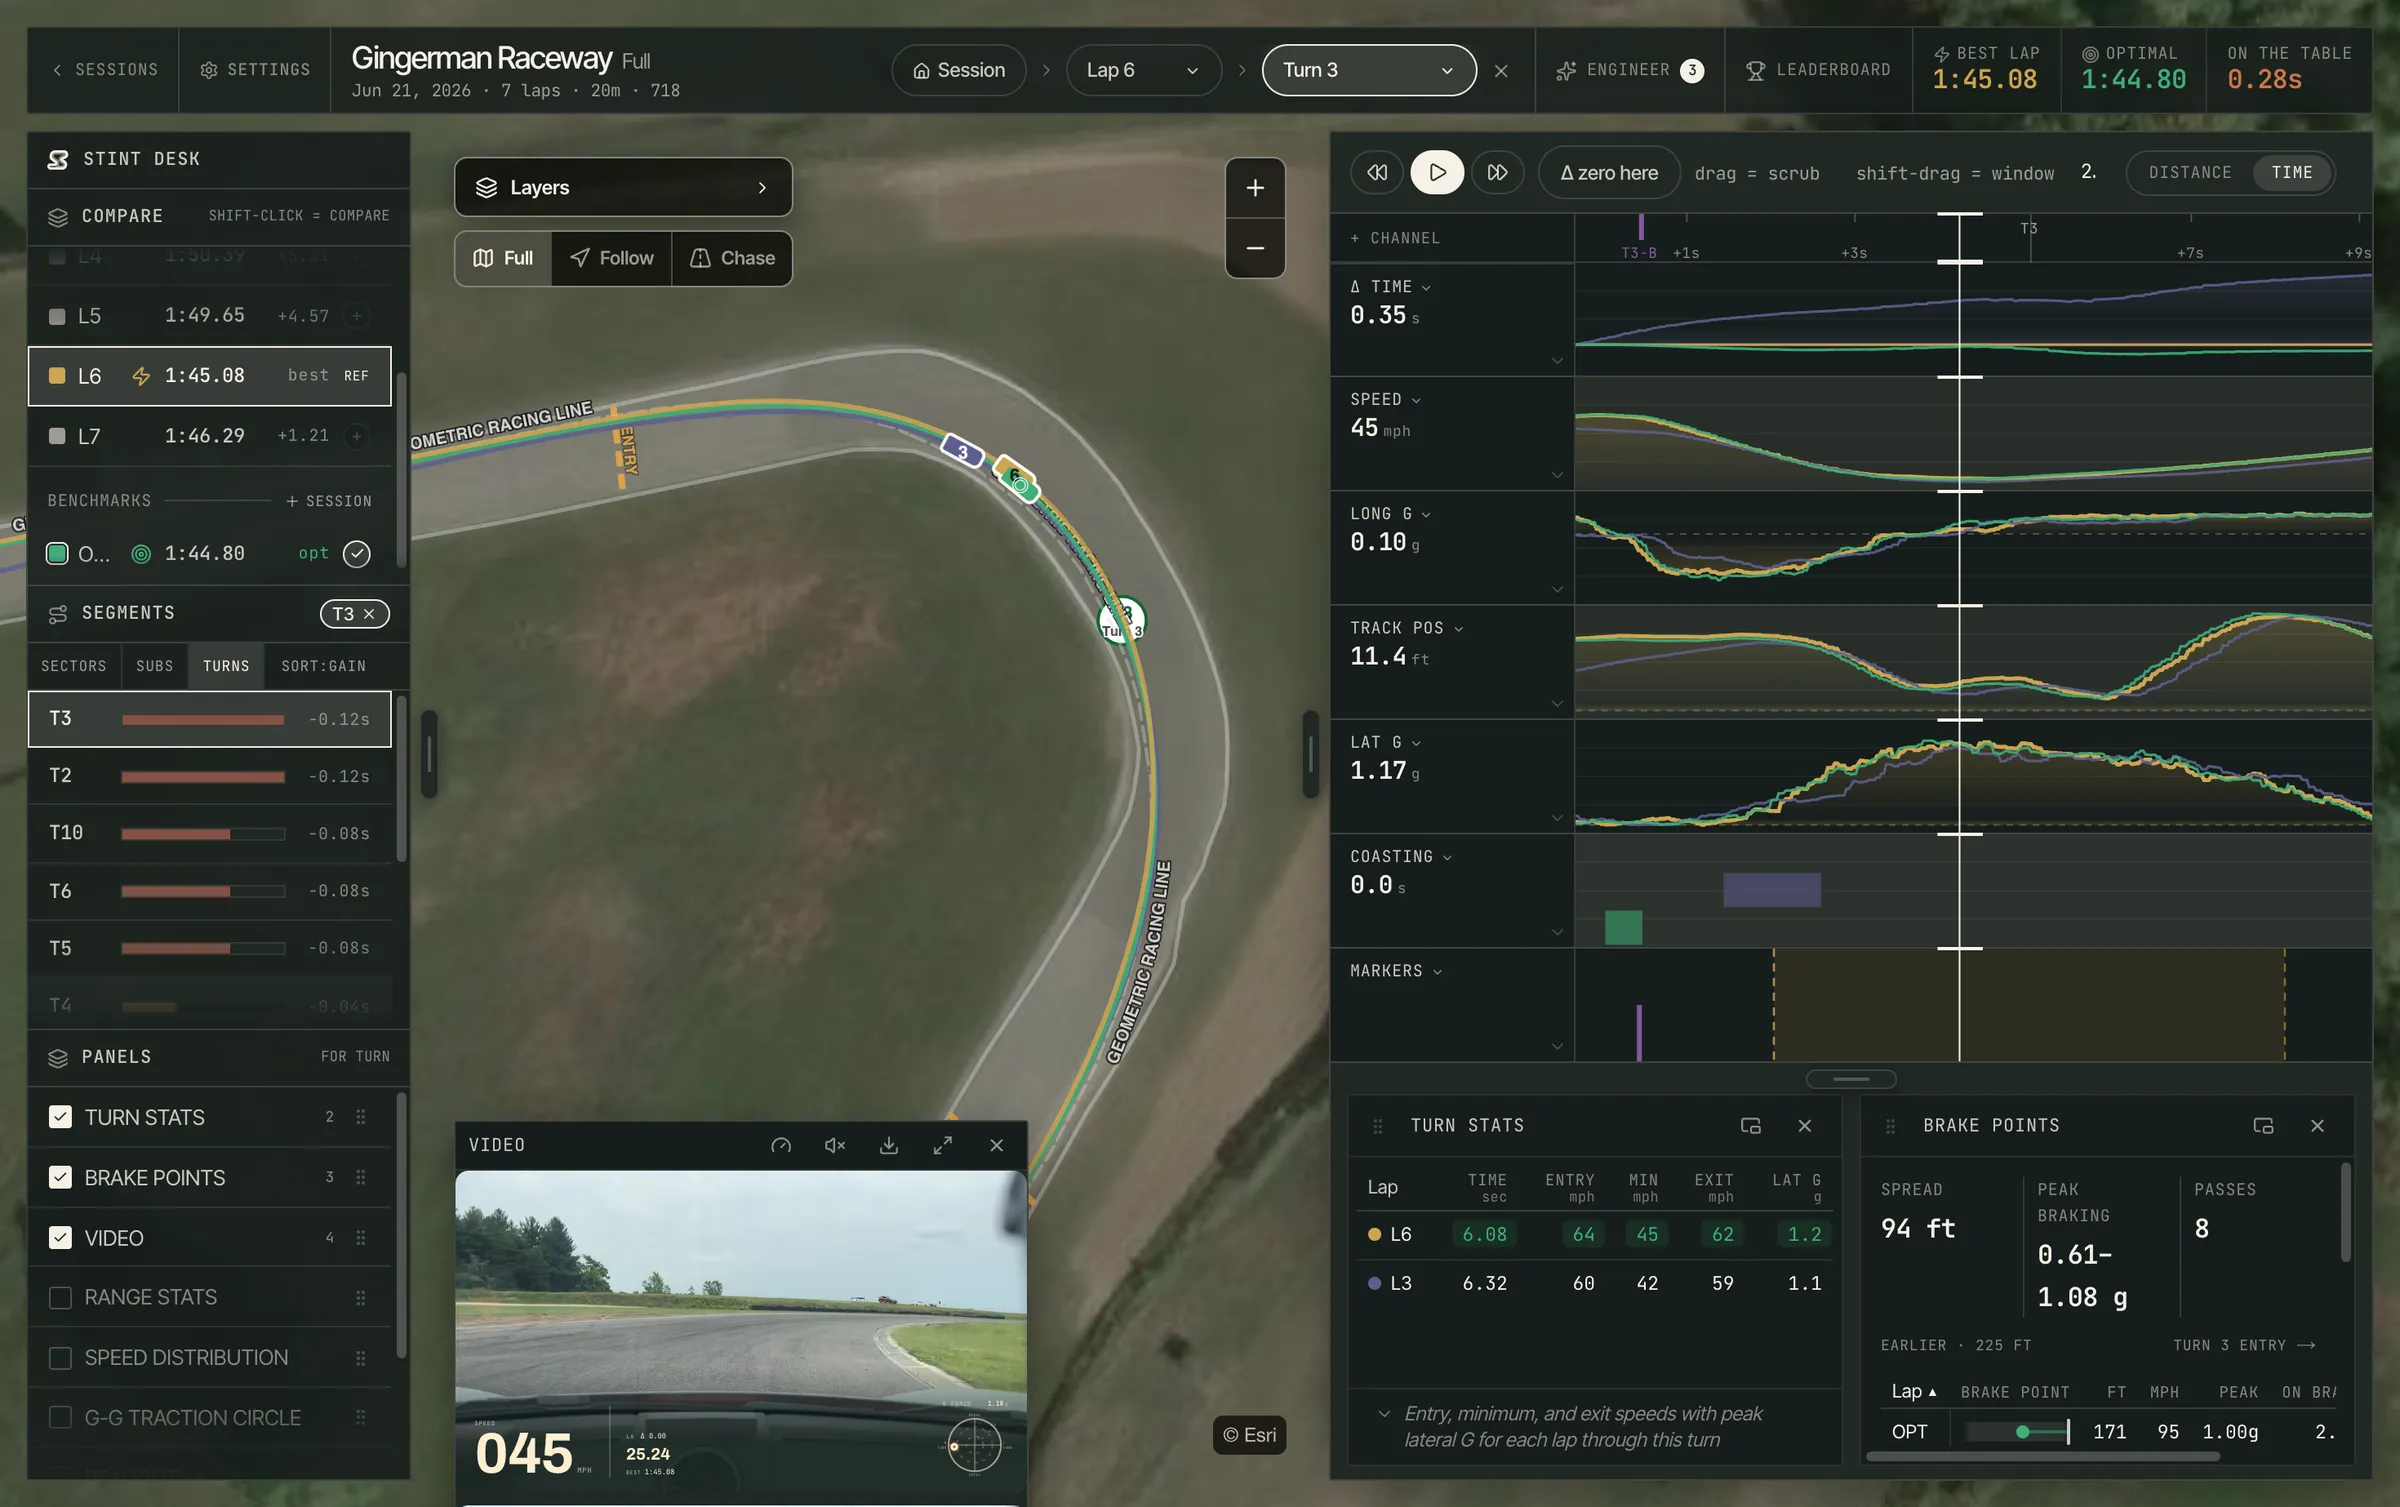Open the Turn 3 dropdown
The width and height of the screenshot is (2400, 1507).
1368,70
